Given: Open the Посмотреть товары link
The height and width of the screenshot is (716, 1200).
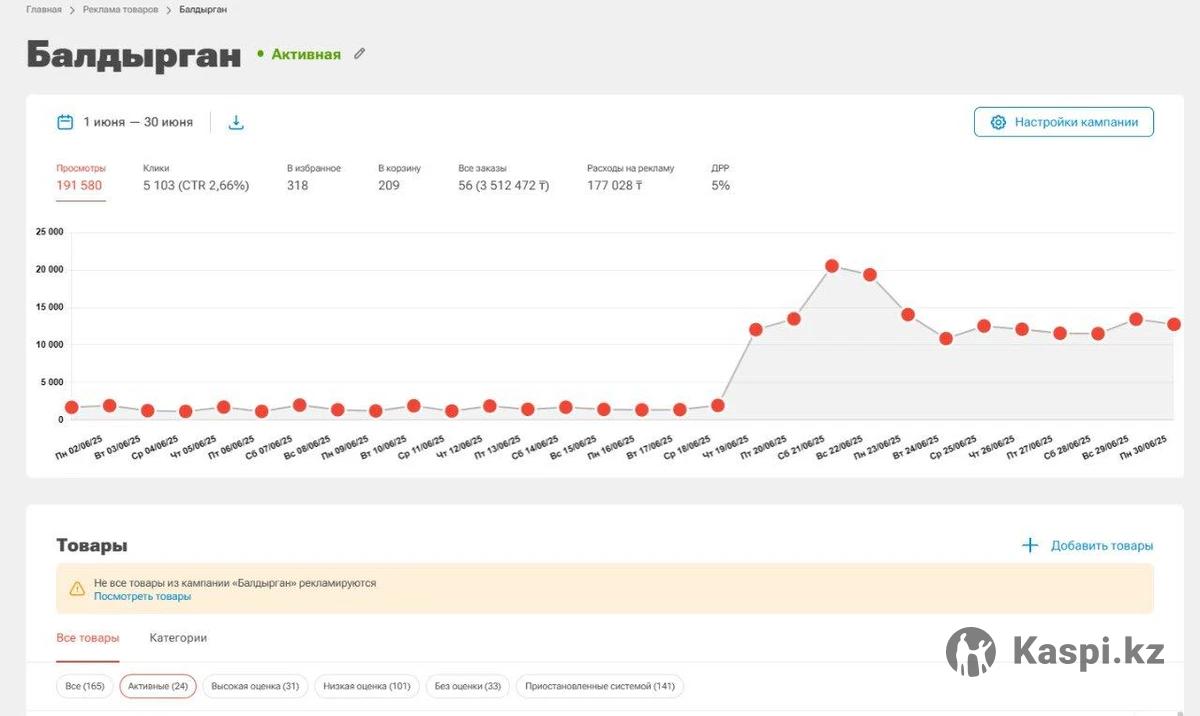Looking at the screenshot, I should 142,596.
